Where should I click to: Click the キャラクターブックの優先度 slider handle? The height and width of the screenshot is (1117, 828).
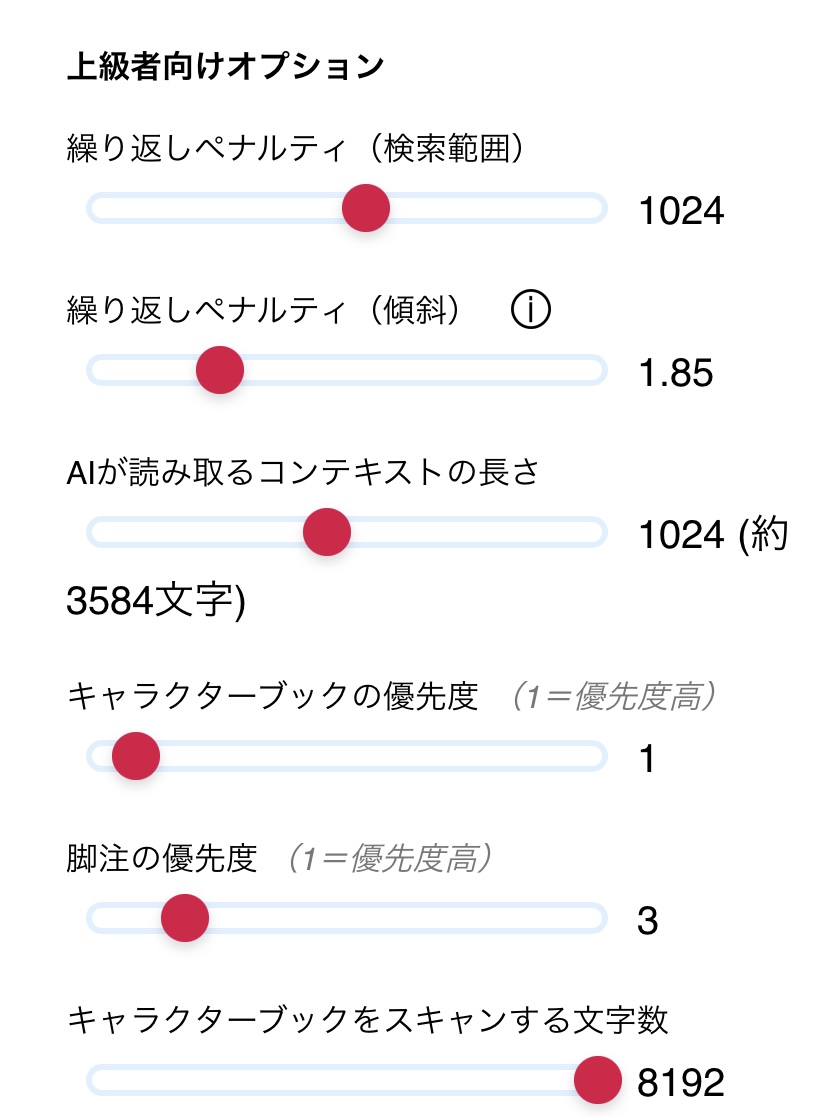click(x=136, y=755)
